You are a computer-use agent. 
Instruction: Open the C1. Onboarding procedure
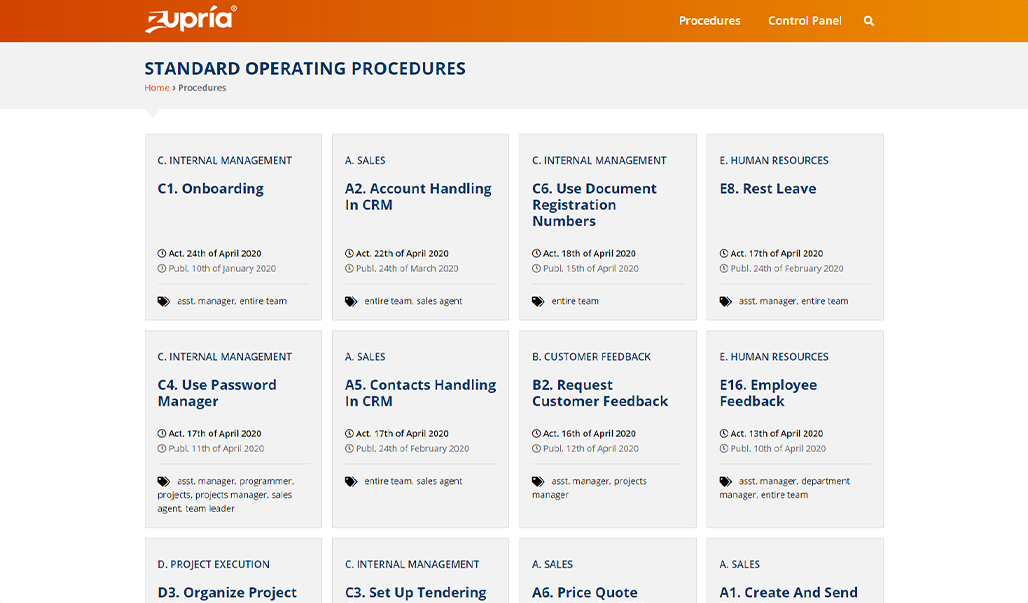click(211, 189)
